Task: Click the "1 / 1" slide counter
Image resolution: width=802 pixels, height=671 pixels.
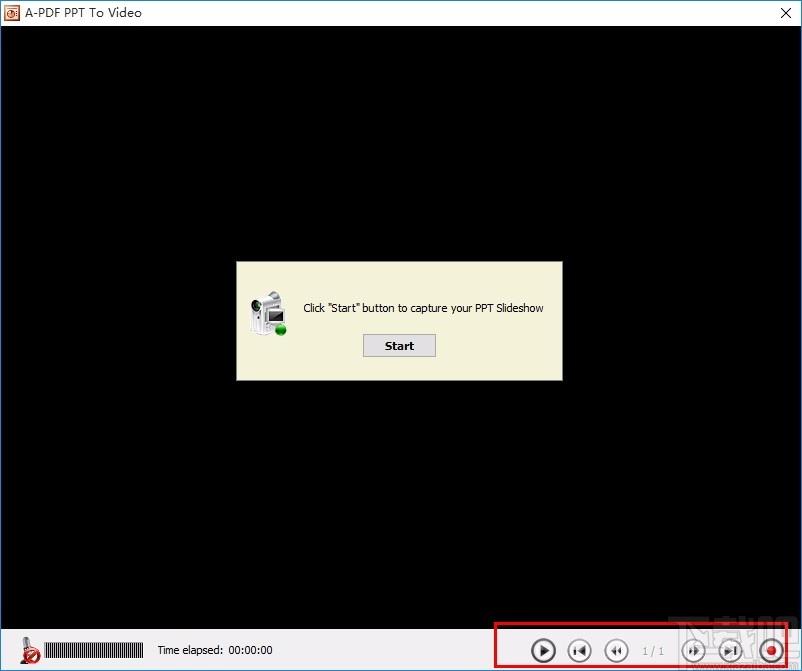Action: (653, 651)
